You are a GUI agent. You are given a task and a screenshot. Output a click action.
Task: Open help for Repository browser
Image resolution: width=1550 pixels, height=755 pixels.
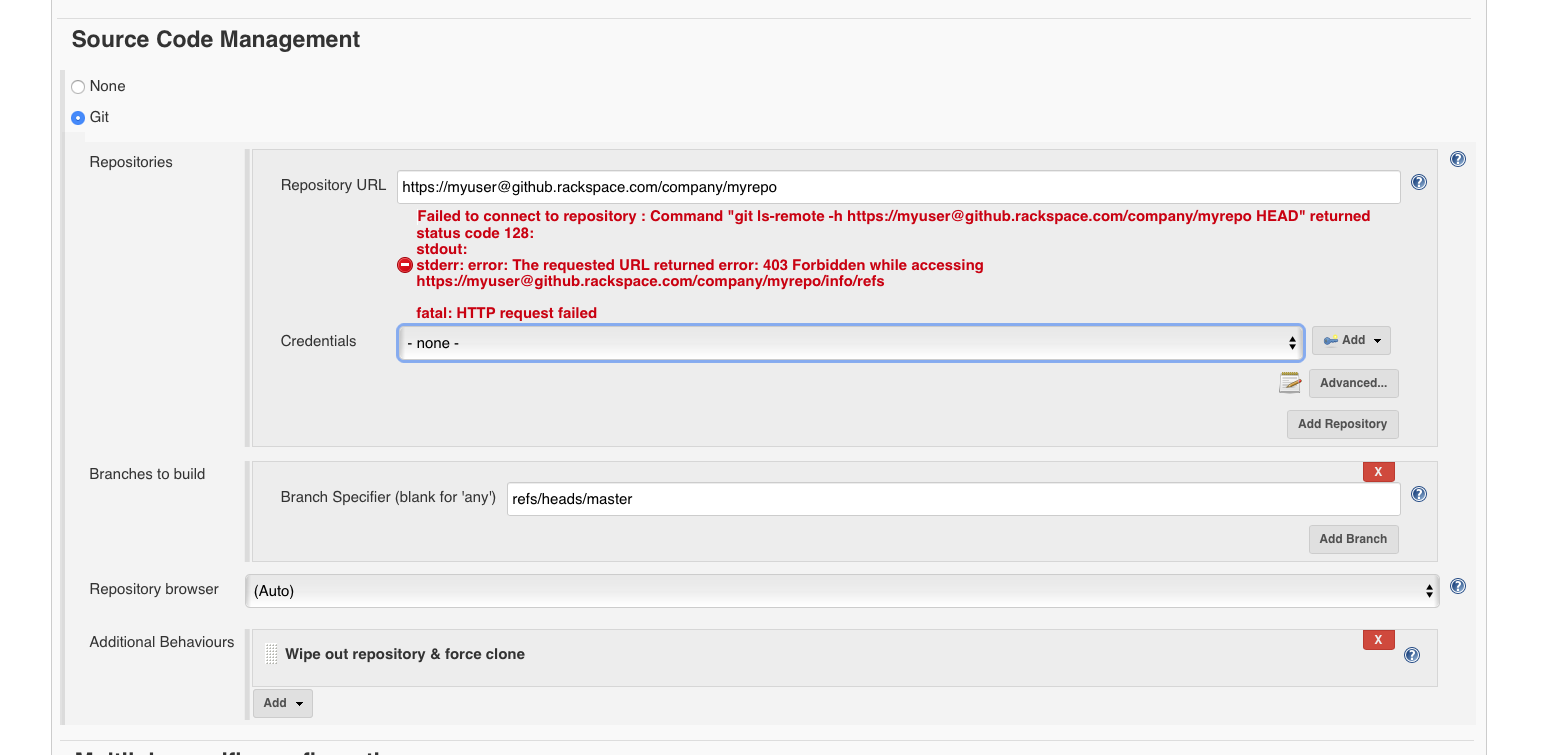pyautogui.click(x=1458, y=587)
